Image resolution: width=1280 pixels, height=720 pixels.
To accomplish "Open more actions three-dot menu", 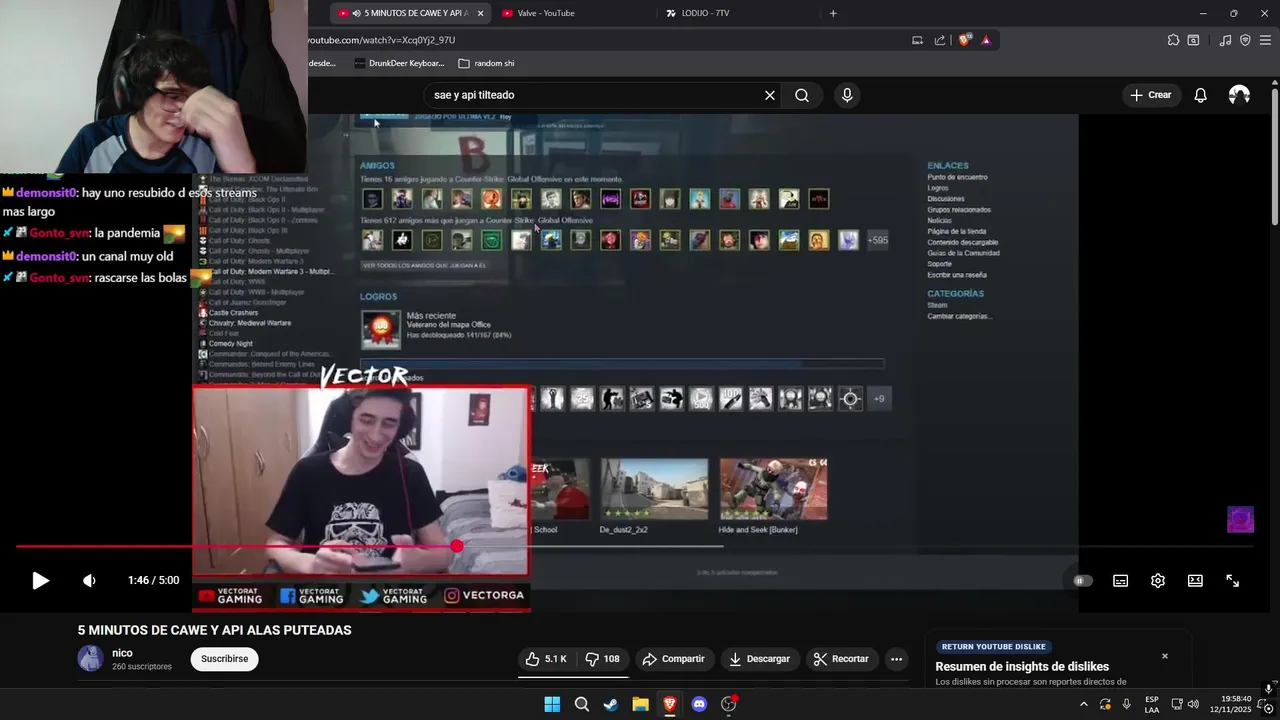I will tap(897, 659).
